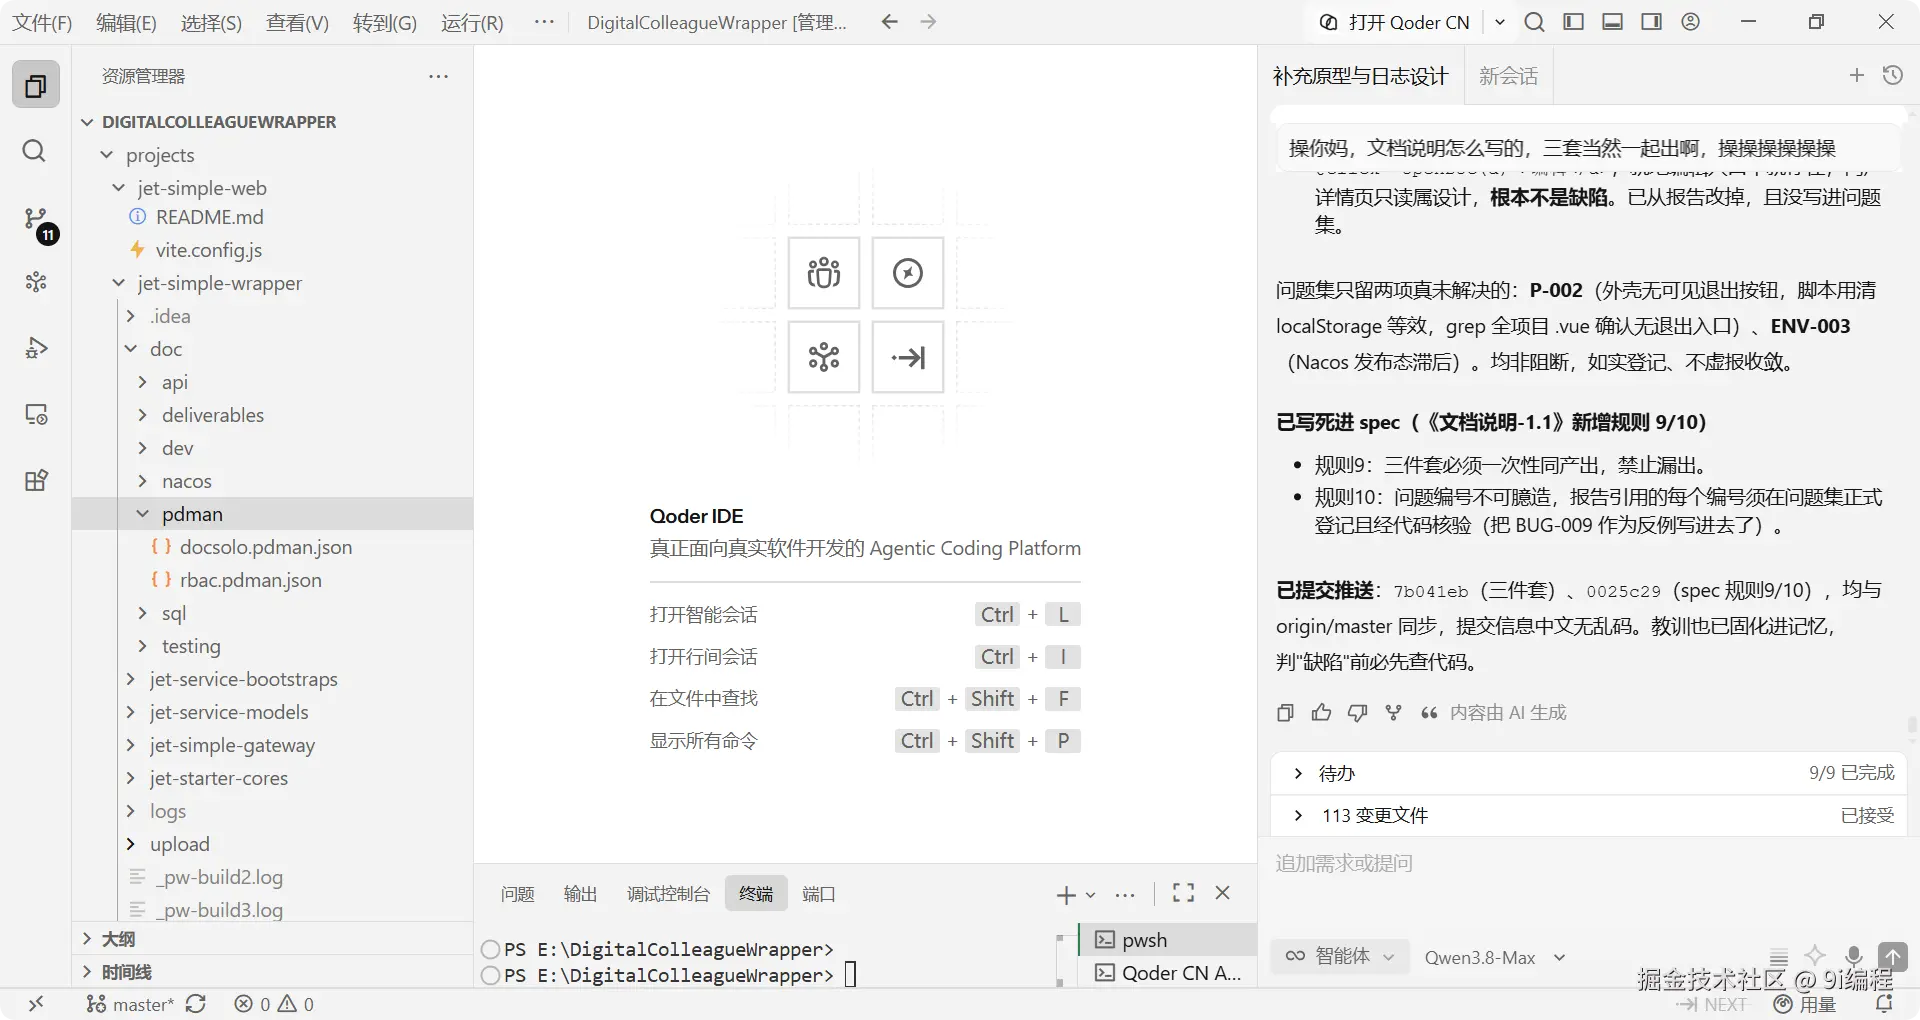Open README.md in jet-simple-web
1920x1020 pixels.
click(209, 217)
